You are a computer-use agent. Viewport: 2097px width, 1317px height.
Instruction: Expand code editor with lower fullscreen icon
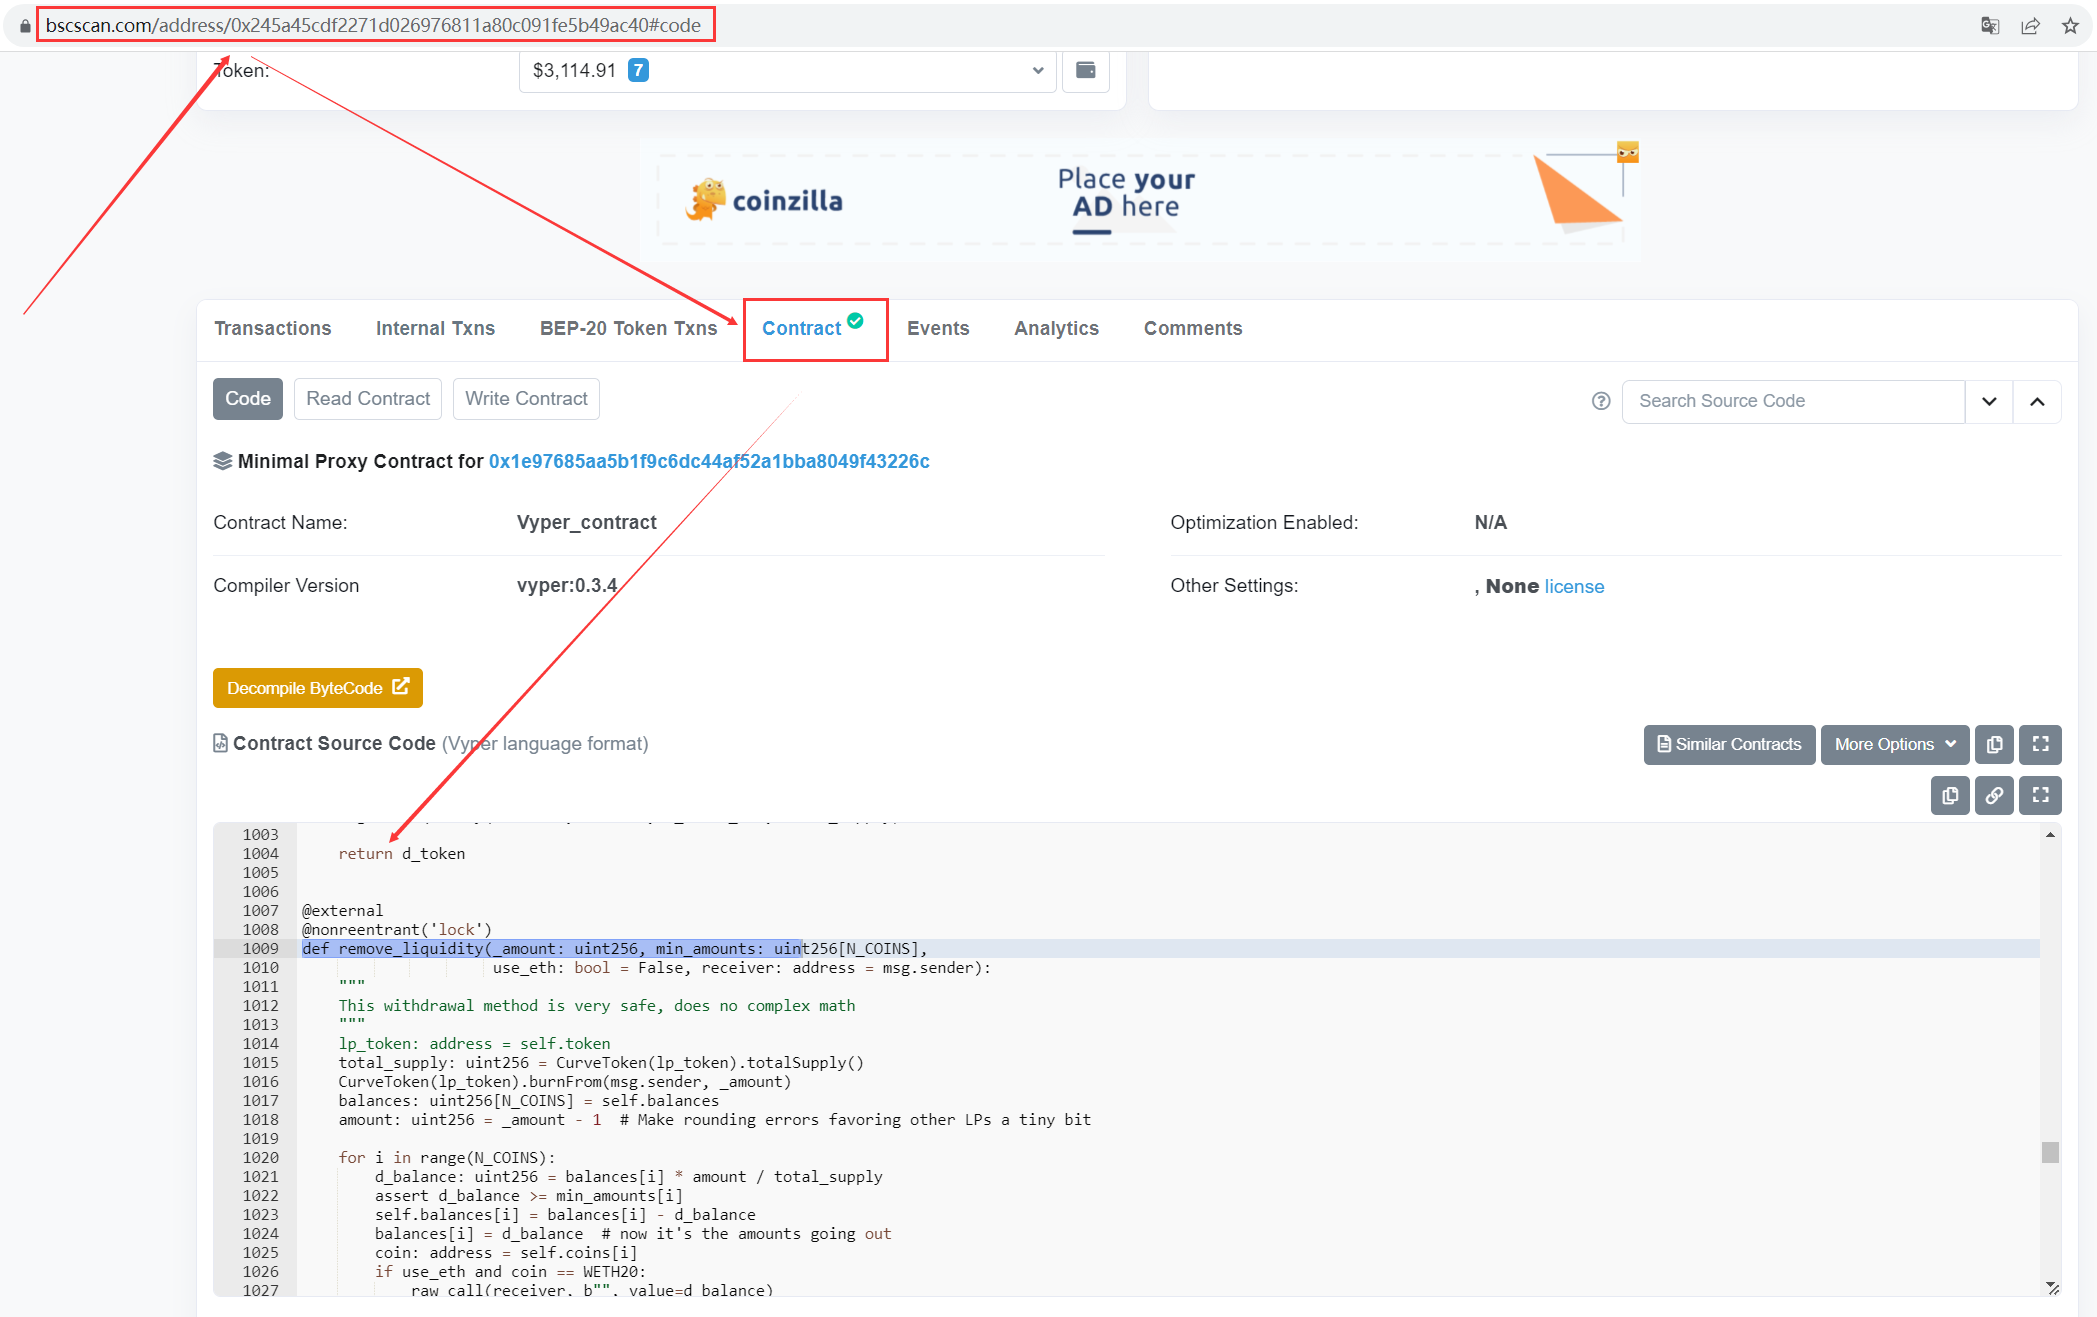click(2040, 795)
